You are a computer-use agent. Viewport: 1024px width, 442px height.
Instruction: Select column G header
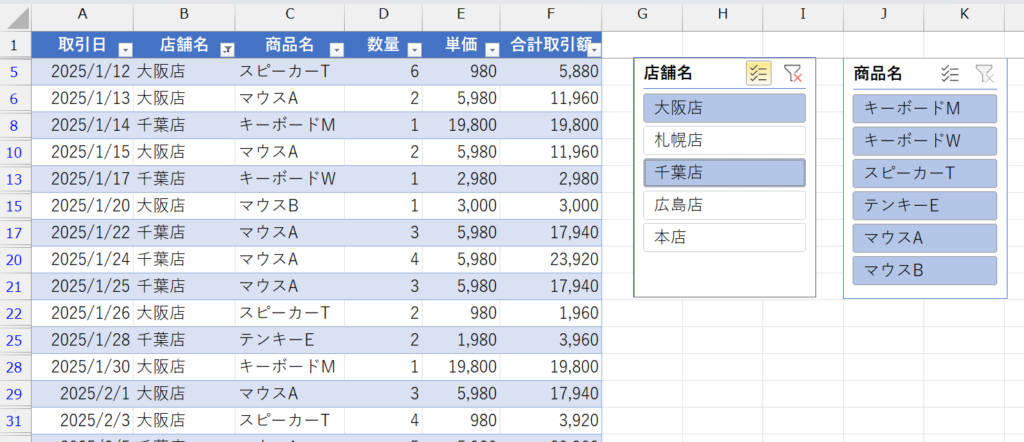642,14
